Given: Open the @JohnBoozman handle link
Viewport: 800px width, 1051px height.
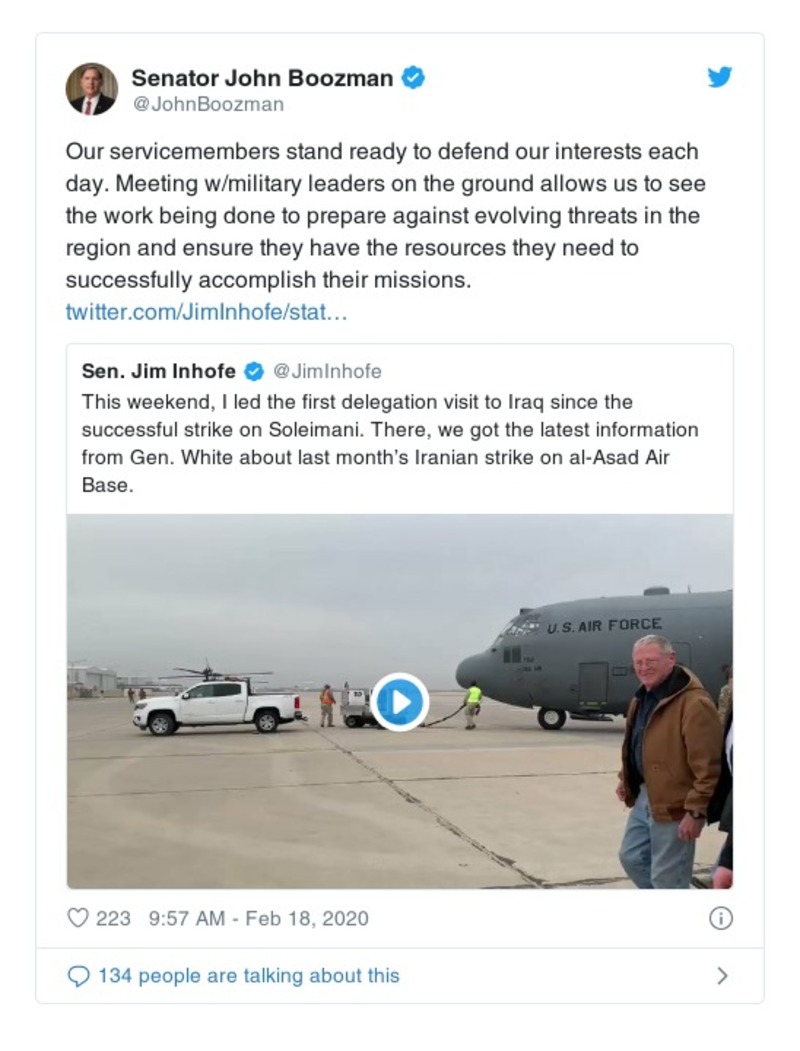Looking at the screenshot, I should click(207, 104).
